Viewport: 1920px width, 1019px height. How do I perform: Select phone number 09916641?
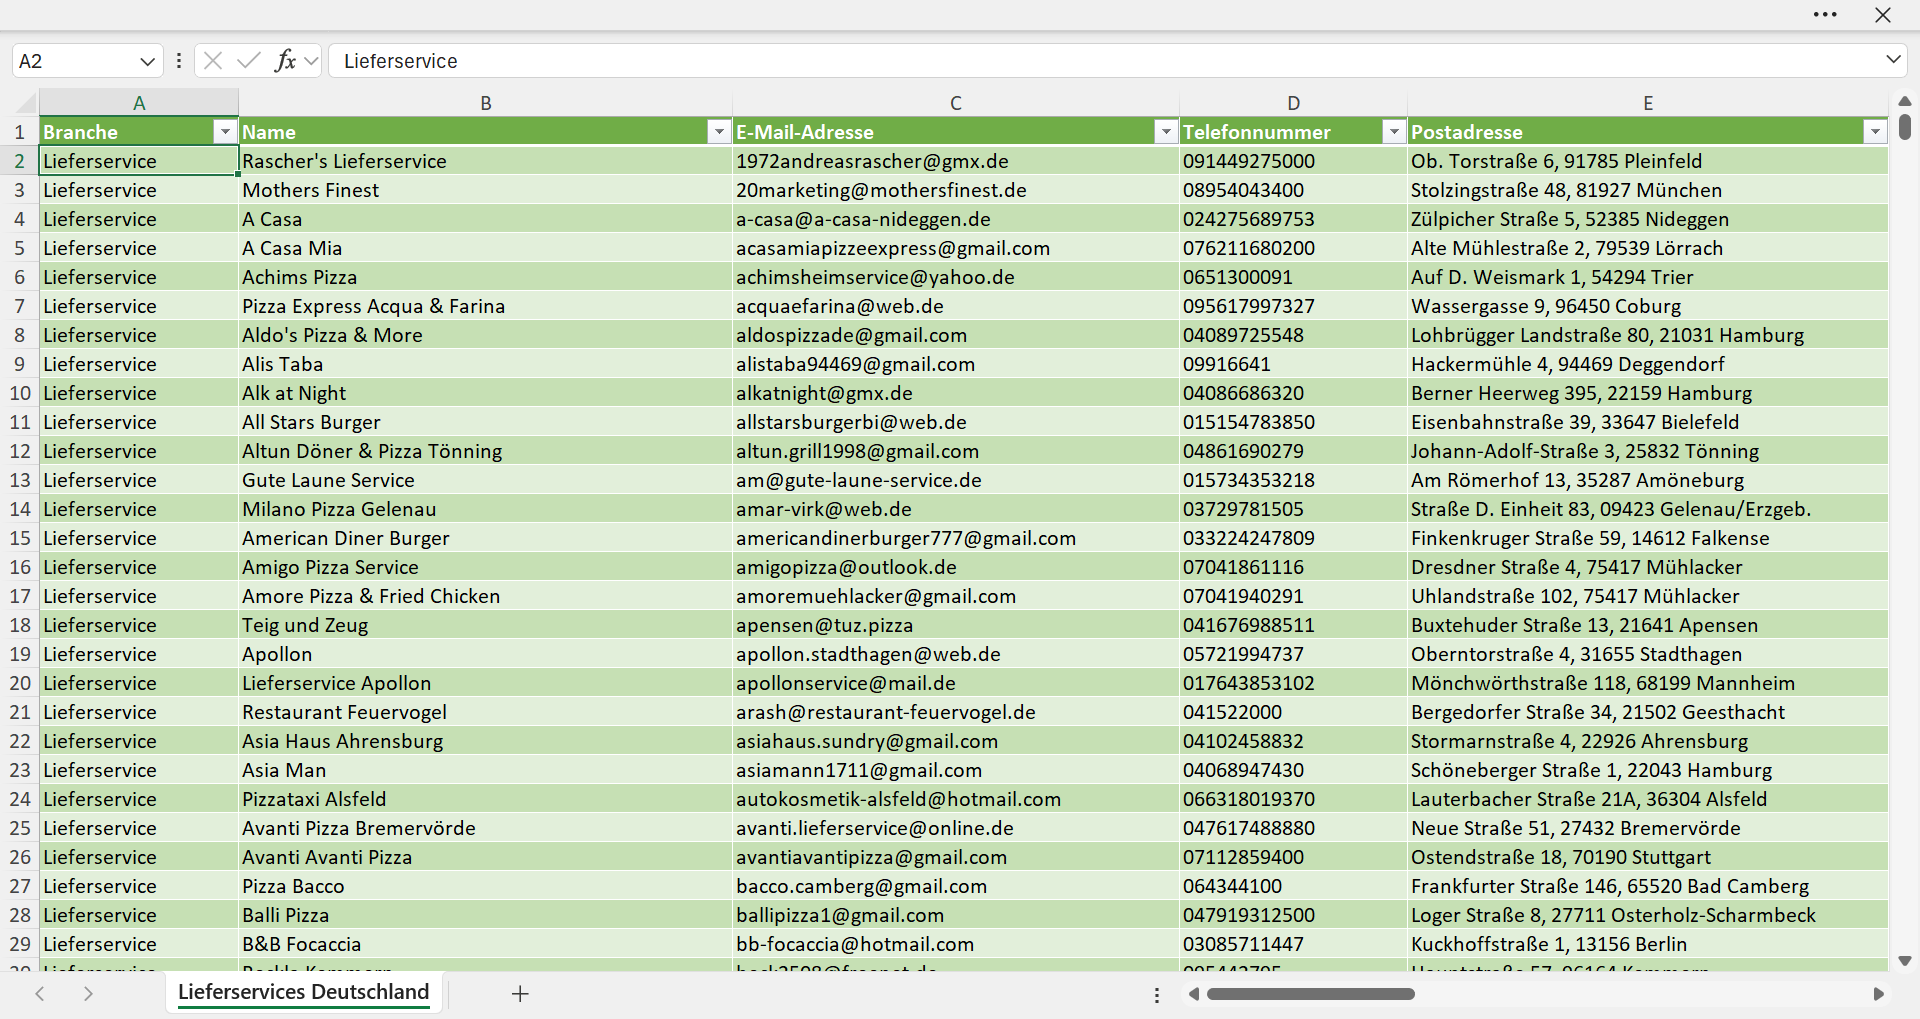coord(1293,364)
